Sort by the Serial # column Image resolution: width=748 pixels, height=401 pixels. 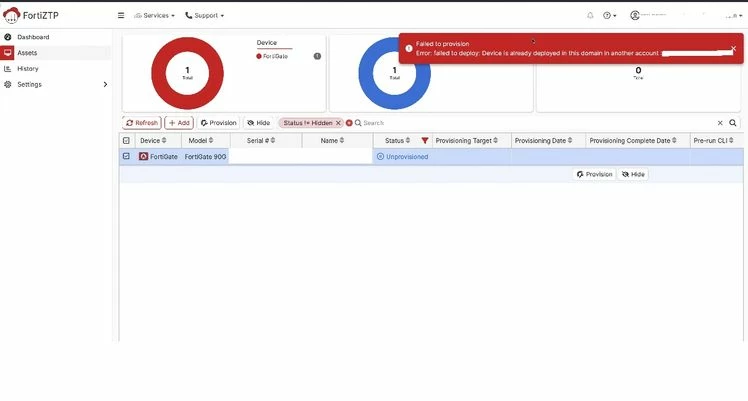click(x=261, y=140)
